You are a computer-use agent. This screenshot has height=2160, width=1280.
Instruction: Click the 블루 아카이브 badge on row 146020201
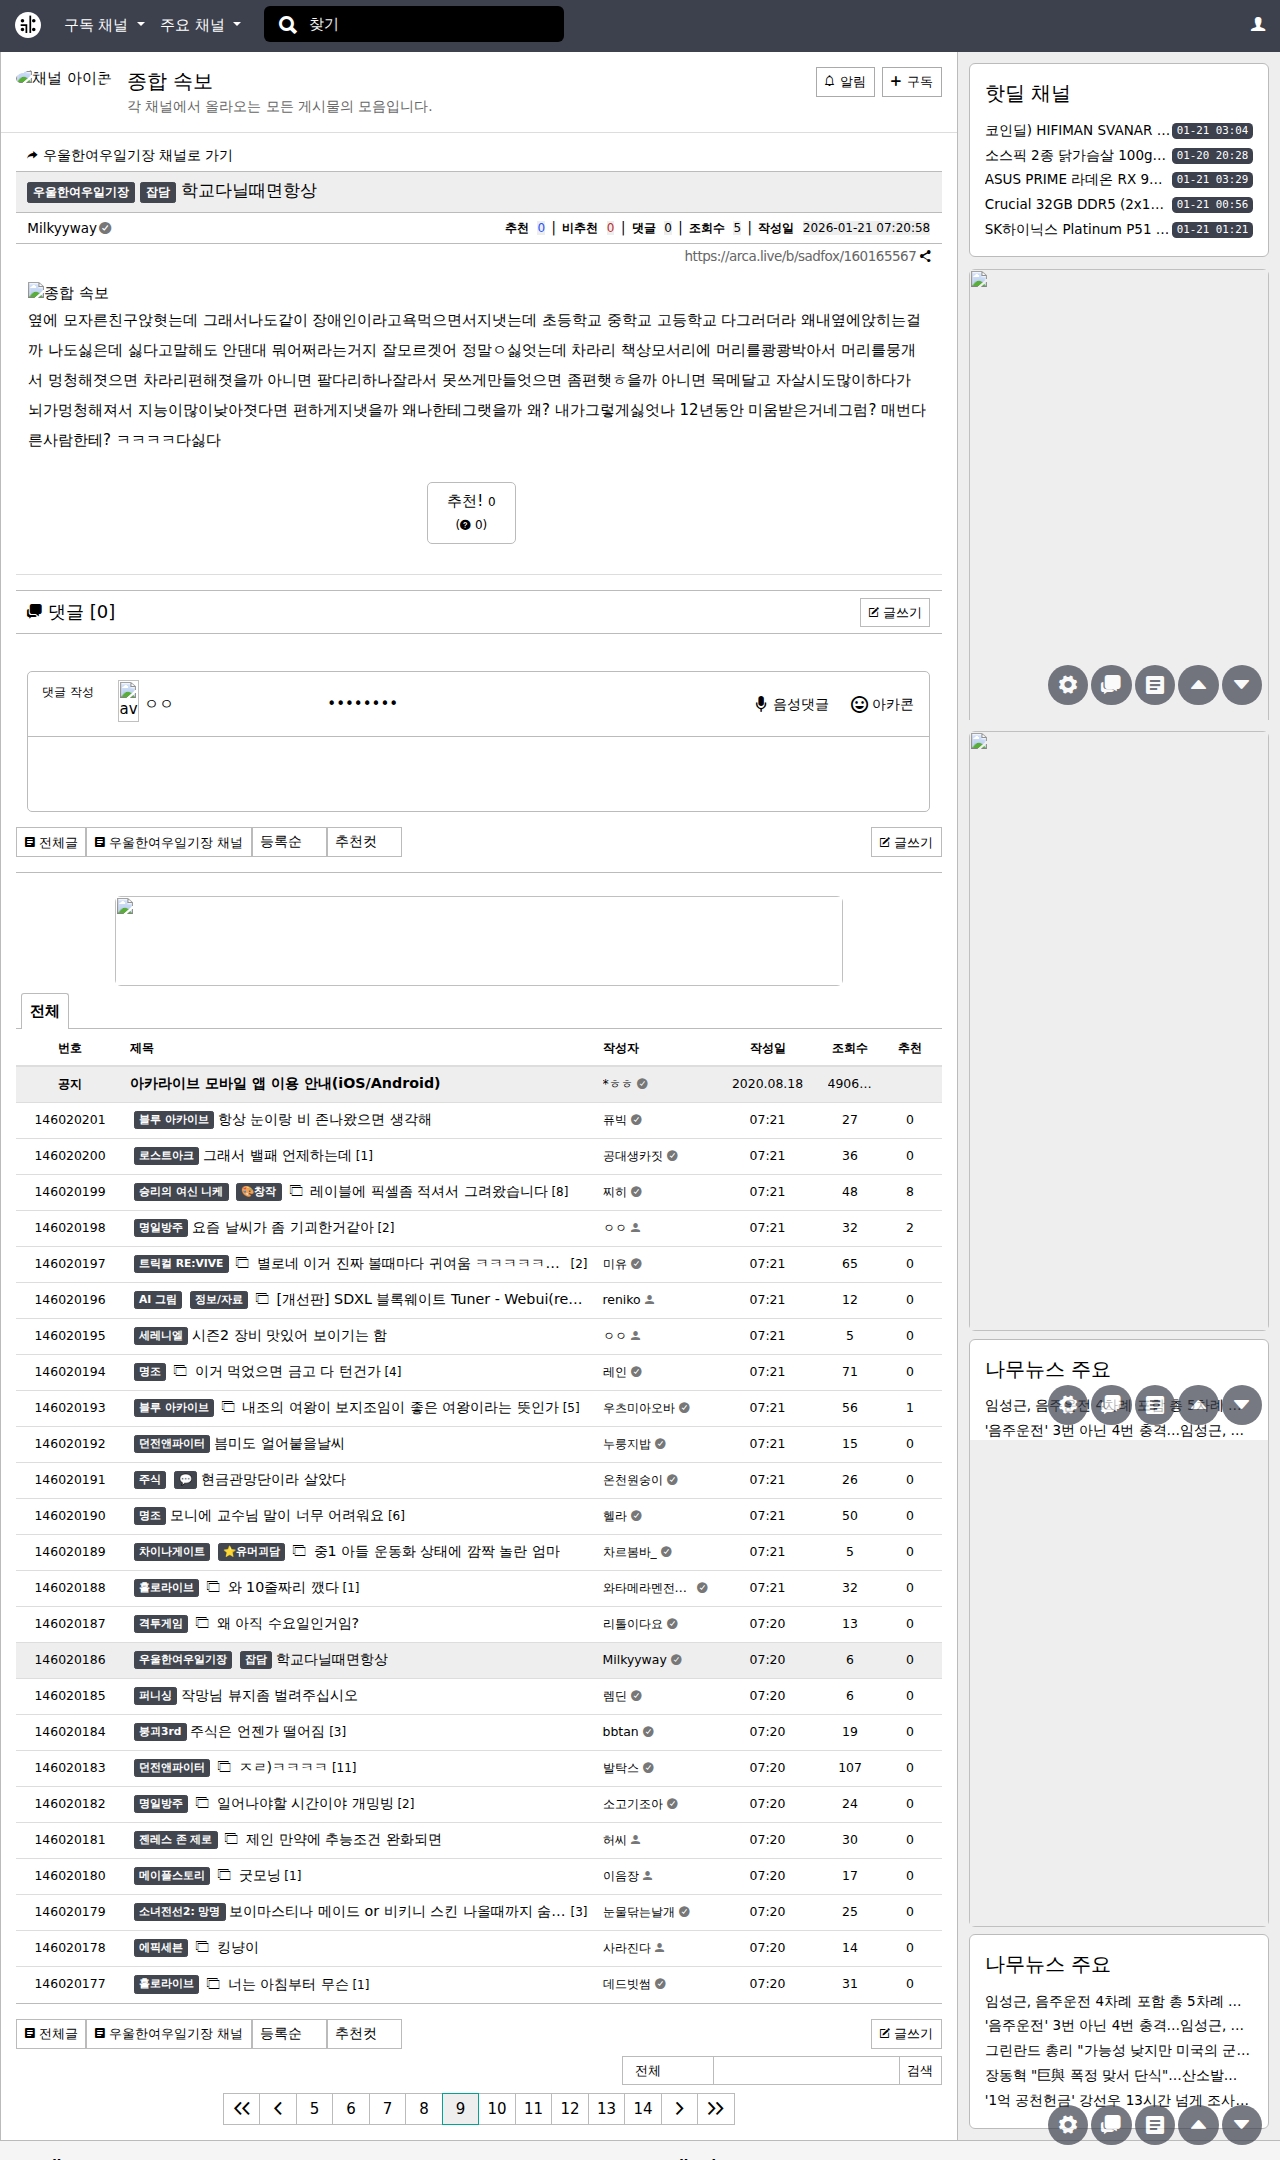tap(174, 1120)
